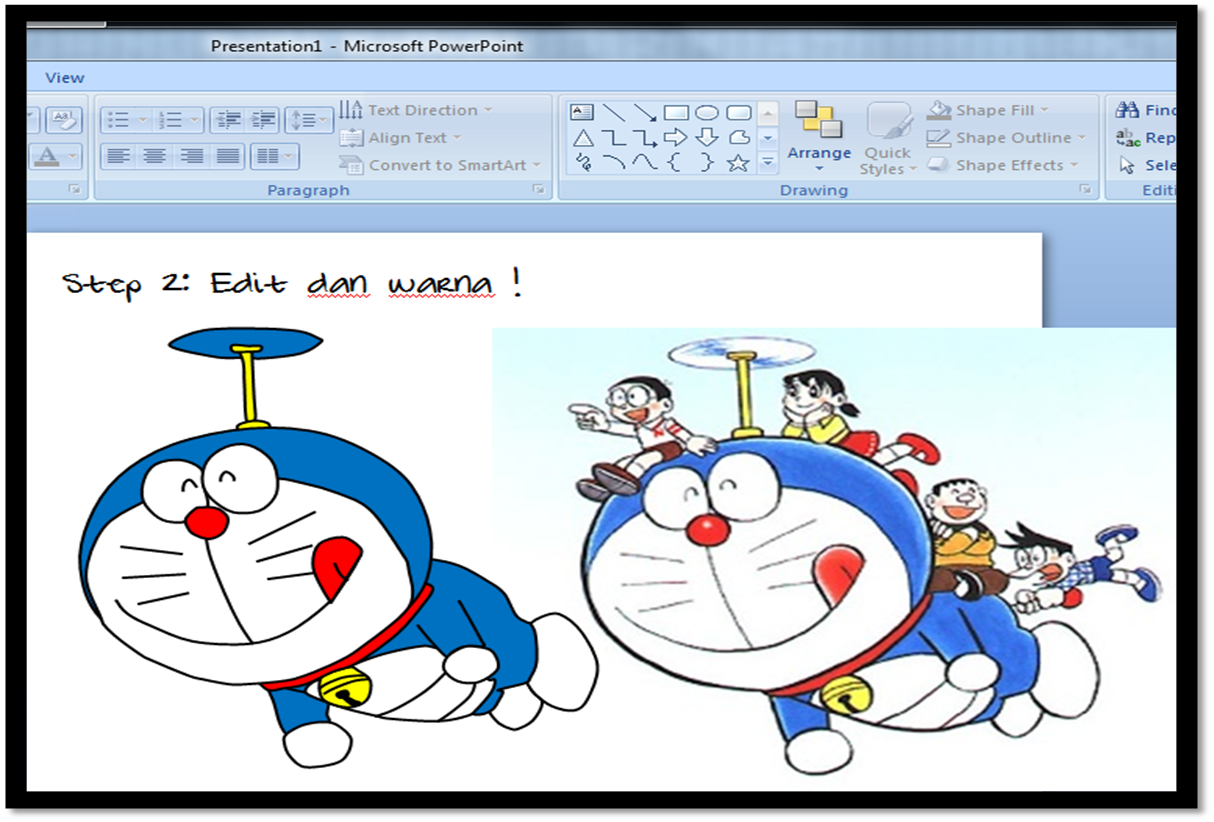Select the Curve shape

pos(645,162)
